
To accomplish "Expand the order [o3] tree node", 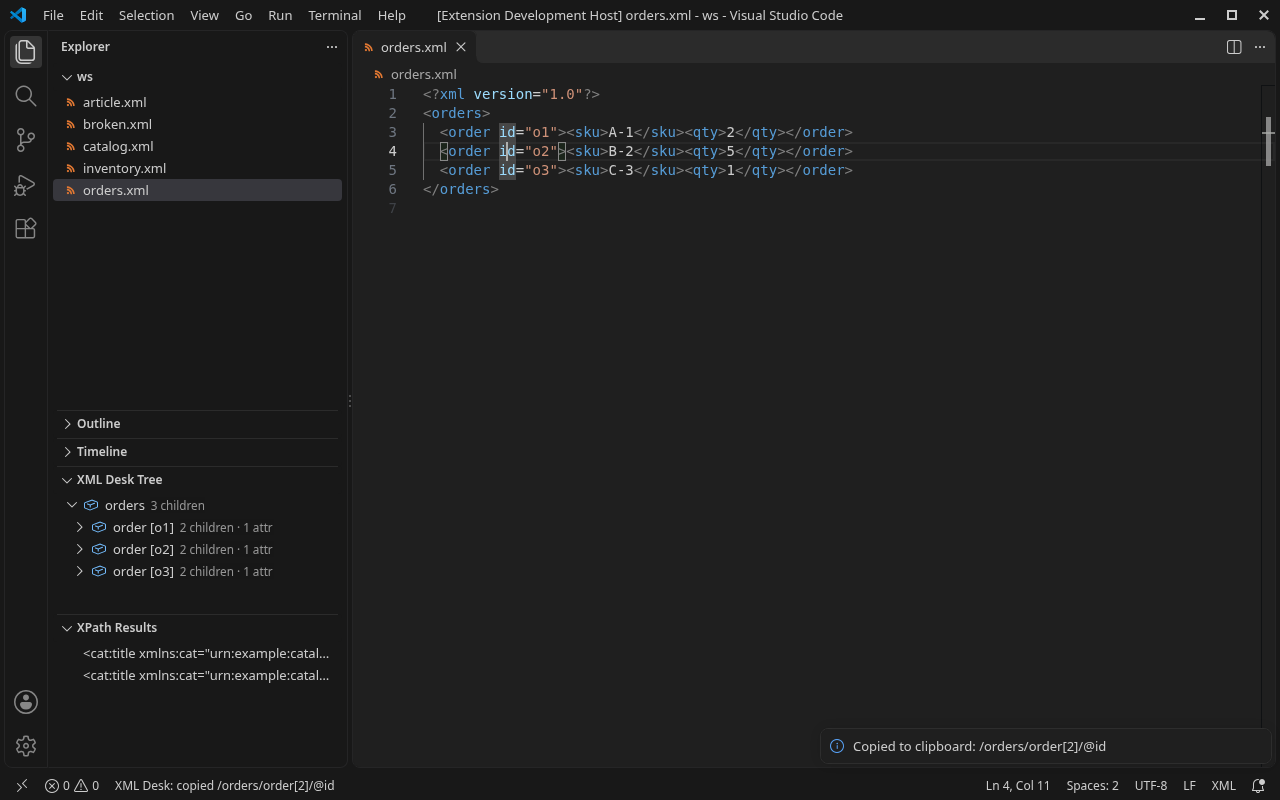I will click(x=80, y=572).
